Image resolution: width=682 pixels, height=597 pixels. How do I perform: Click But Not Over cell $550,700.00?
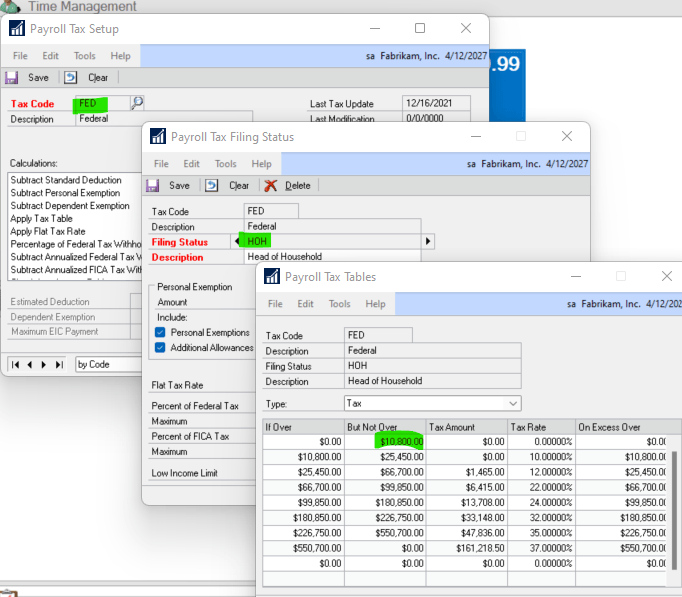coord(385,533)
